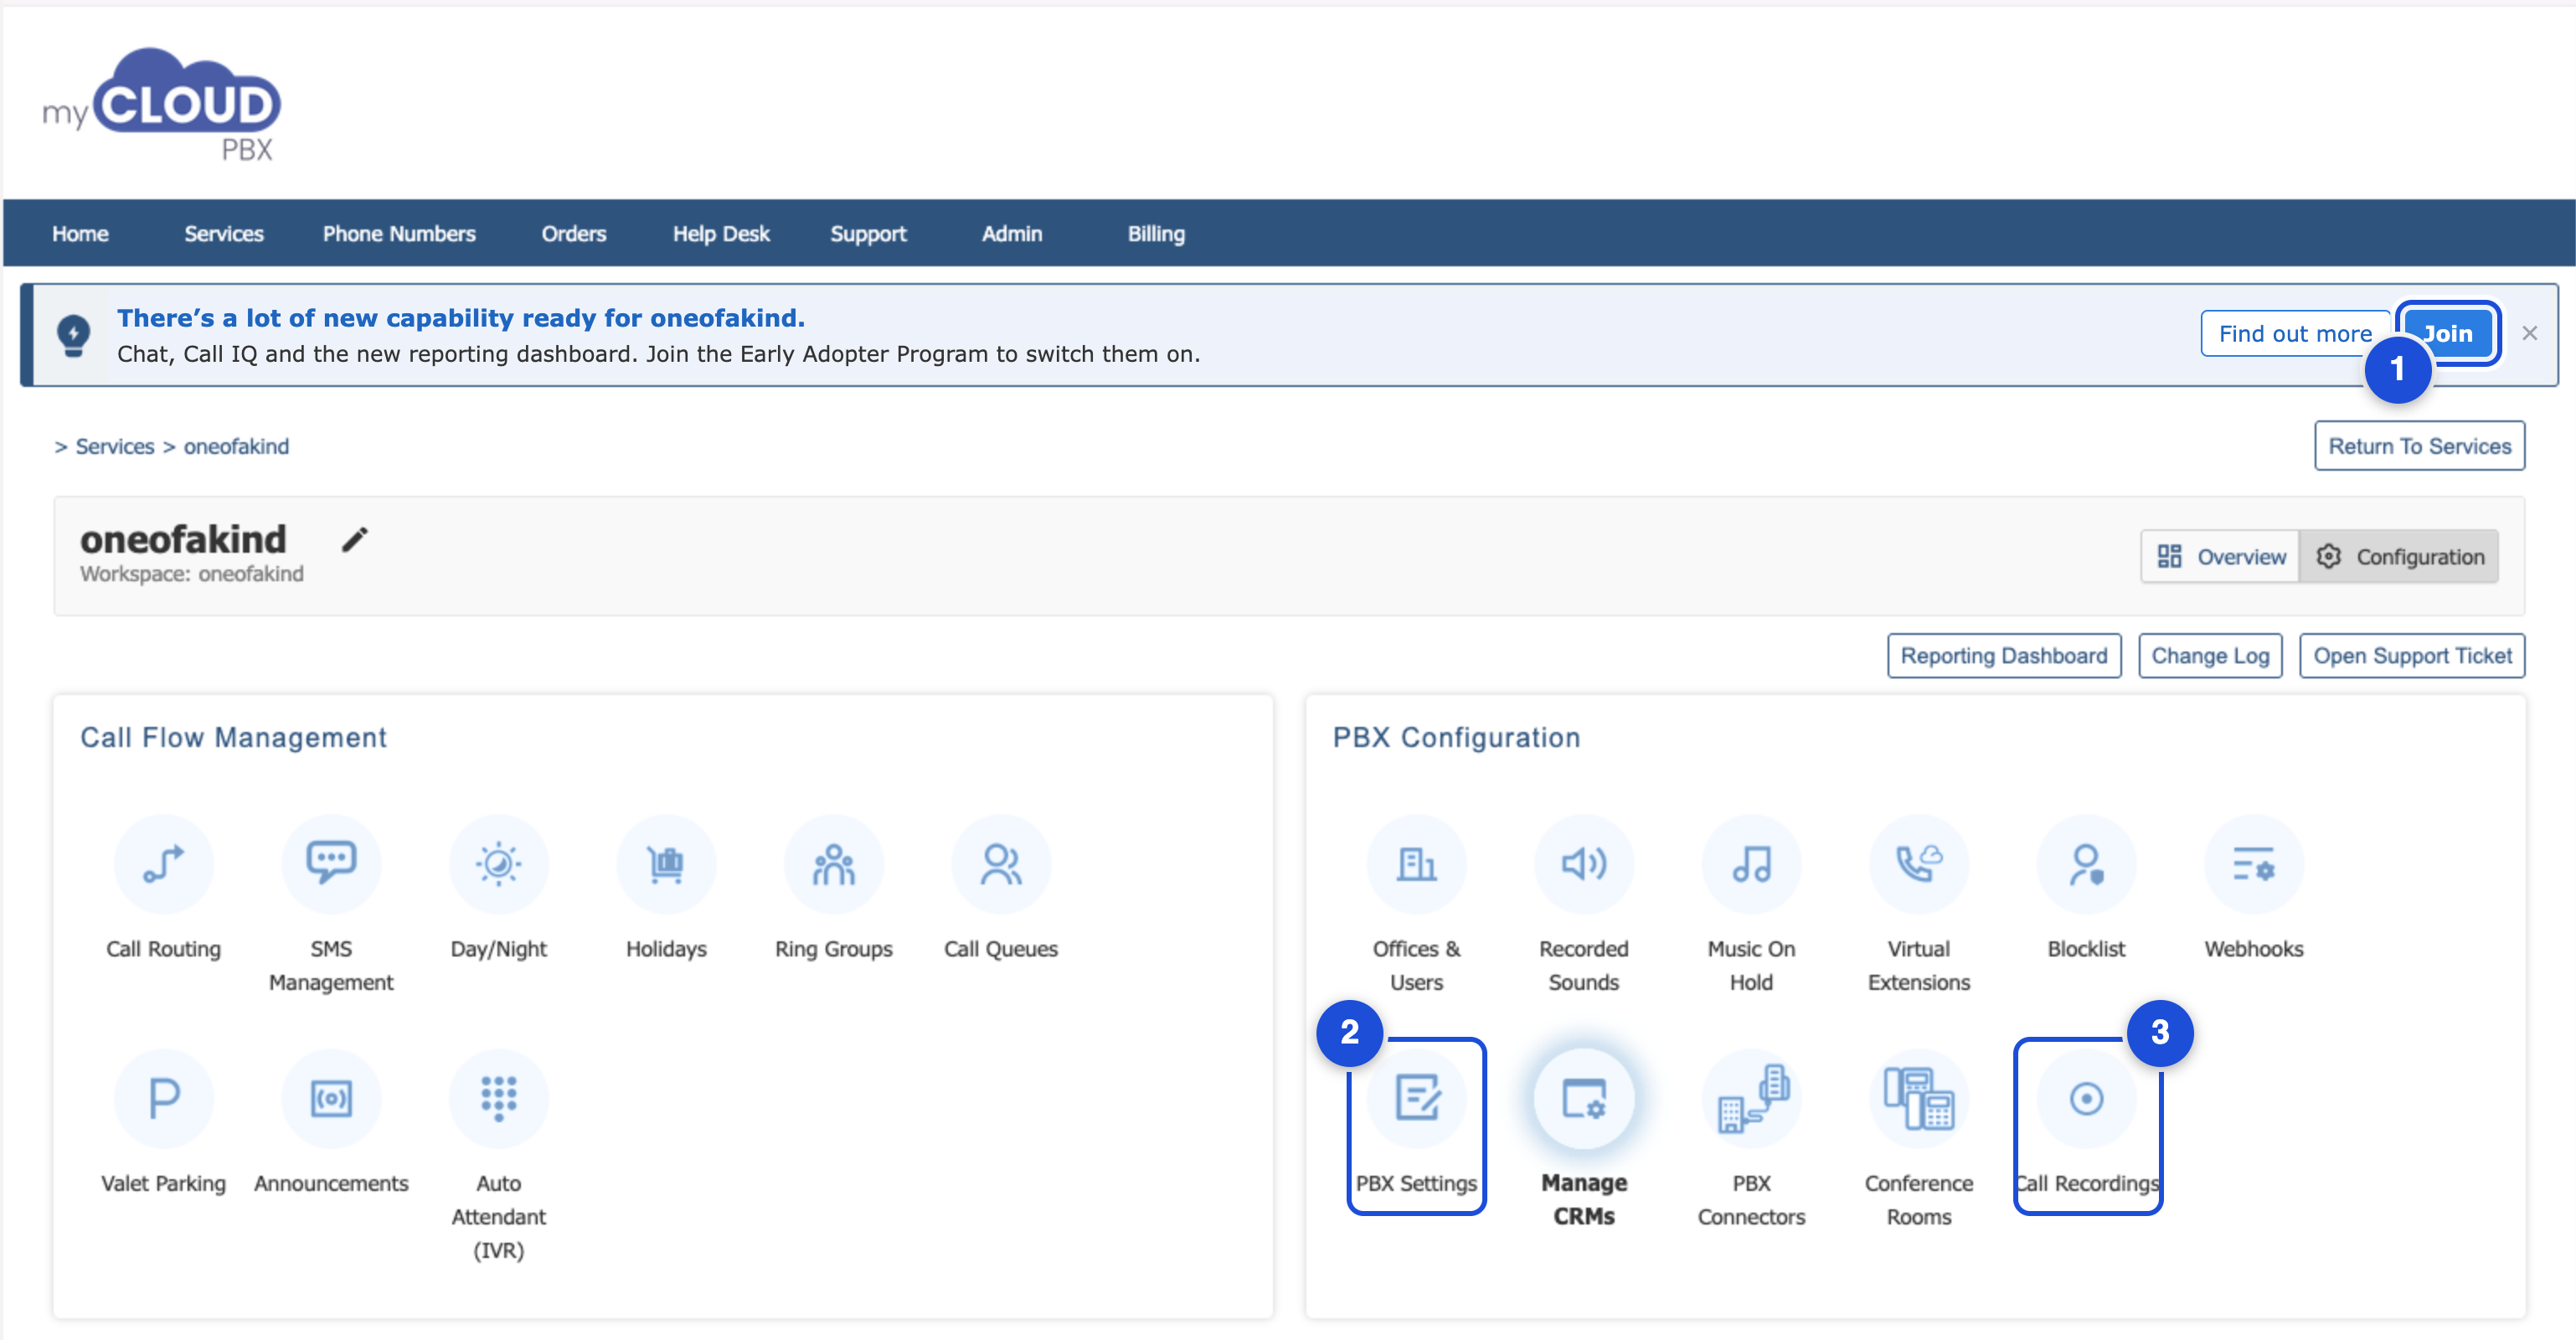2576x1340 pixels.
Task: Open the Billing menu
Action: (1156, 233)
